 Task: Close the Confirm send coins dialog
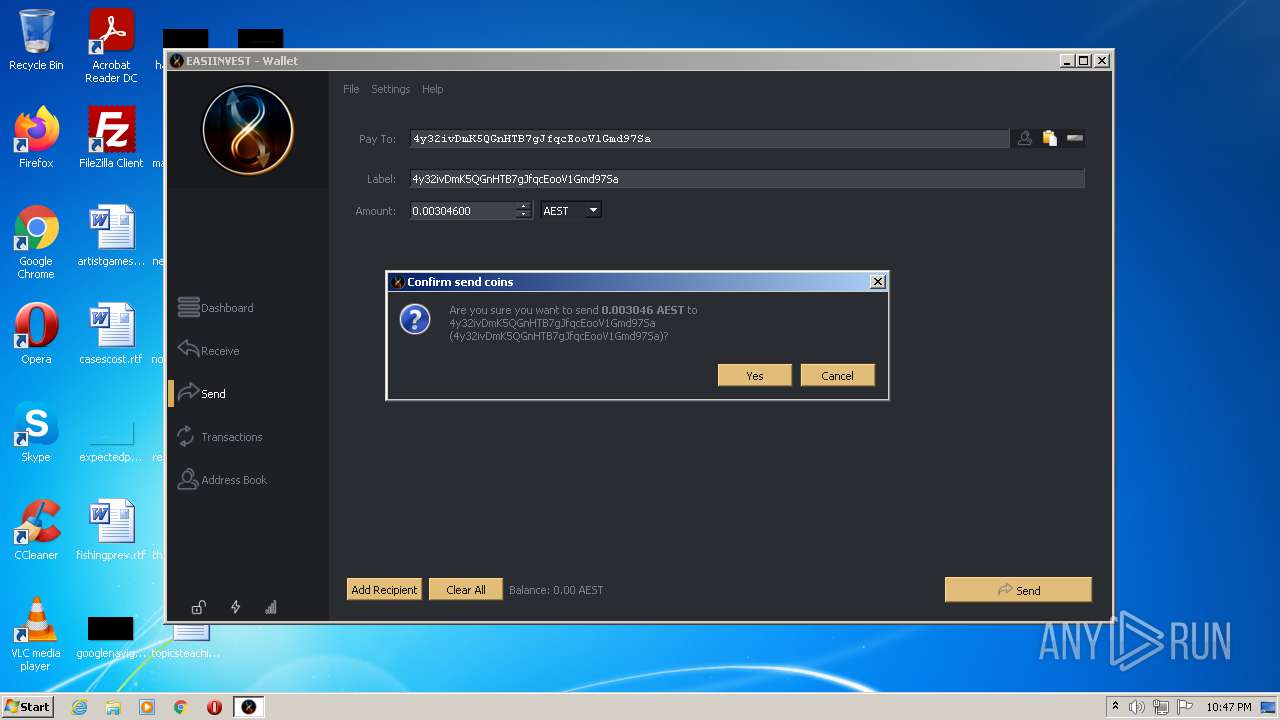click(878, 282)
